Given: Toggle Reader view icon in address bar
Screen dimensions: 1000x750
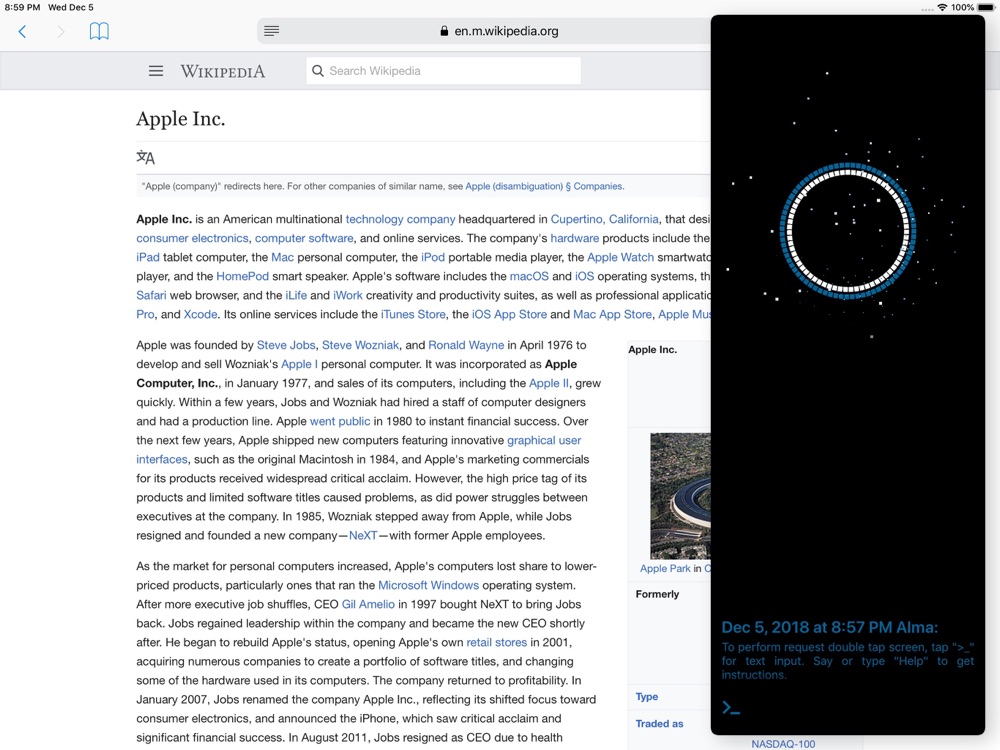Looking at the screenshot, I should click(x=272, y=31).
